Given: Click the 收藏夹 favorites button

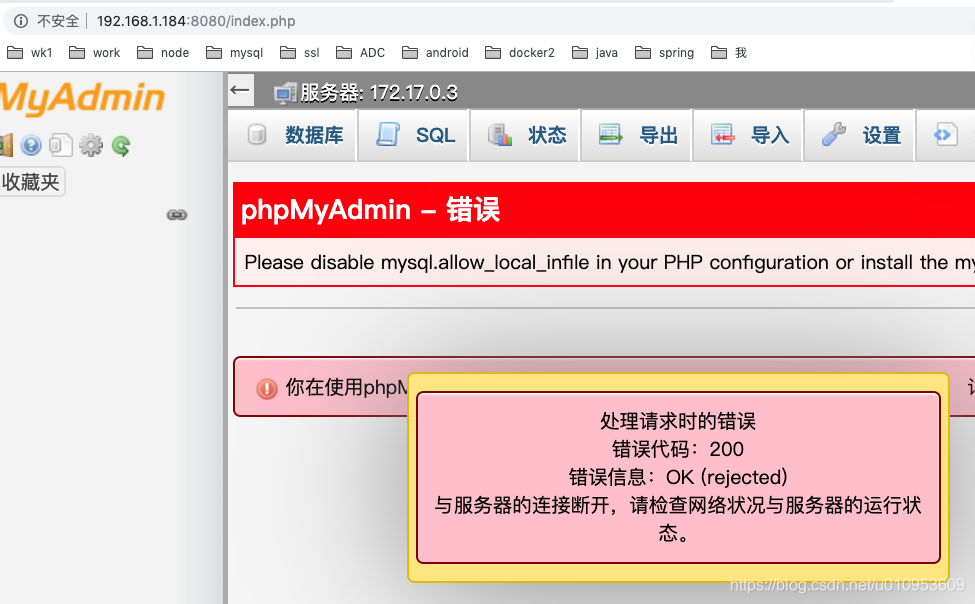Looking at the screenshot, I should coord(30,182).
